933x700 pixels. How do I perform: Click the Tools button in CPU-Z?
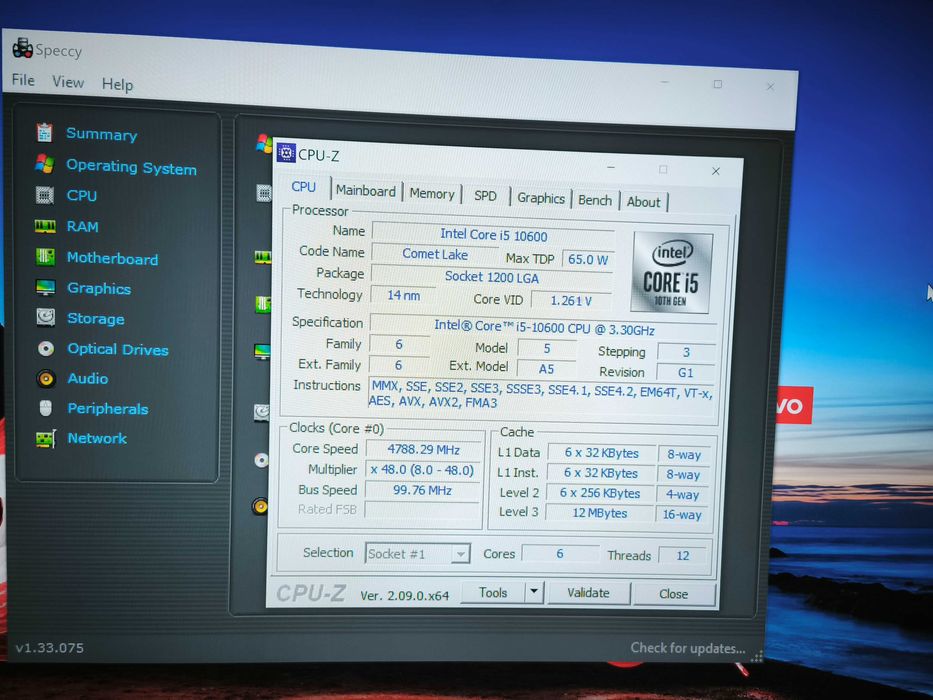coord(493,593)
